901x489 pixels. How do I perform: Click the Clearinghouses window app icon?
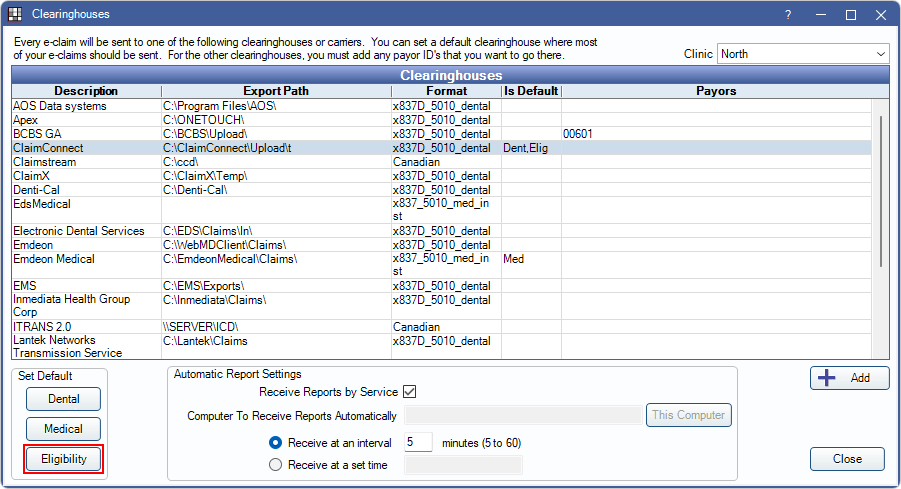(15, 14)
